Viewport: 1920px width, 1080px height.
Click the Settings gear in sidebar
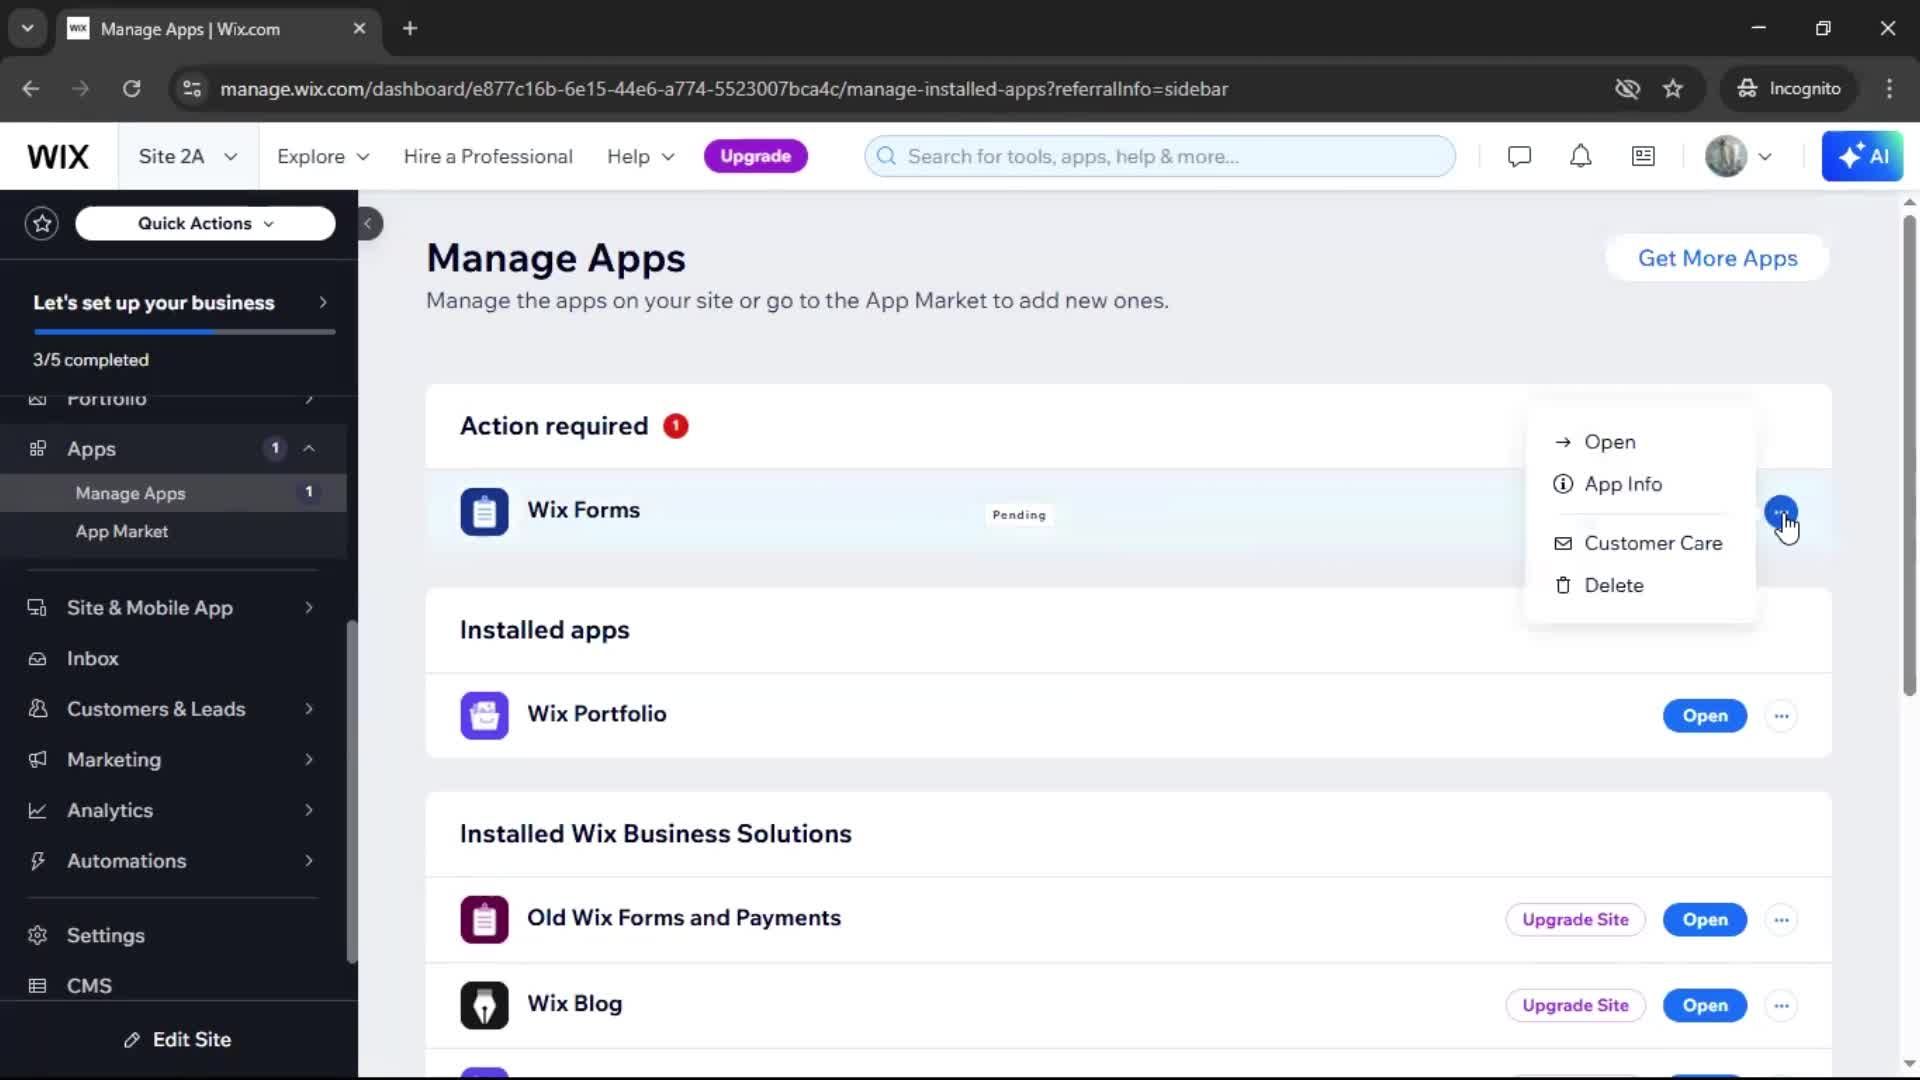point(37,936)
